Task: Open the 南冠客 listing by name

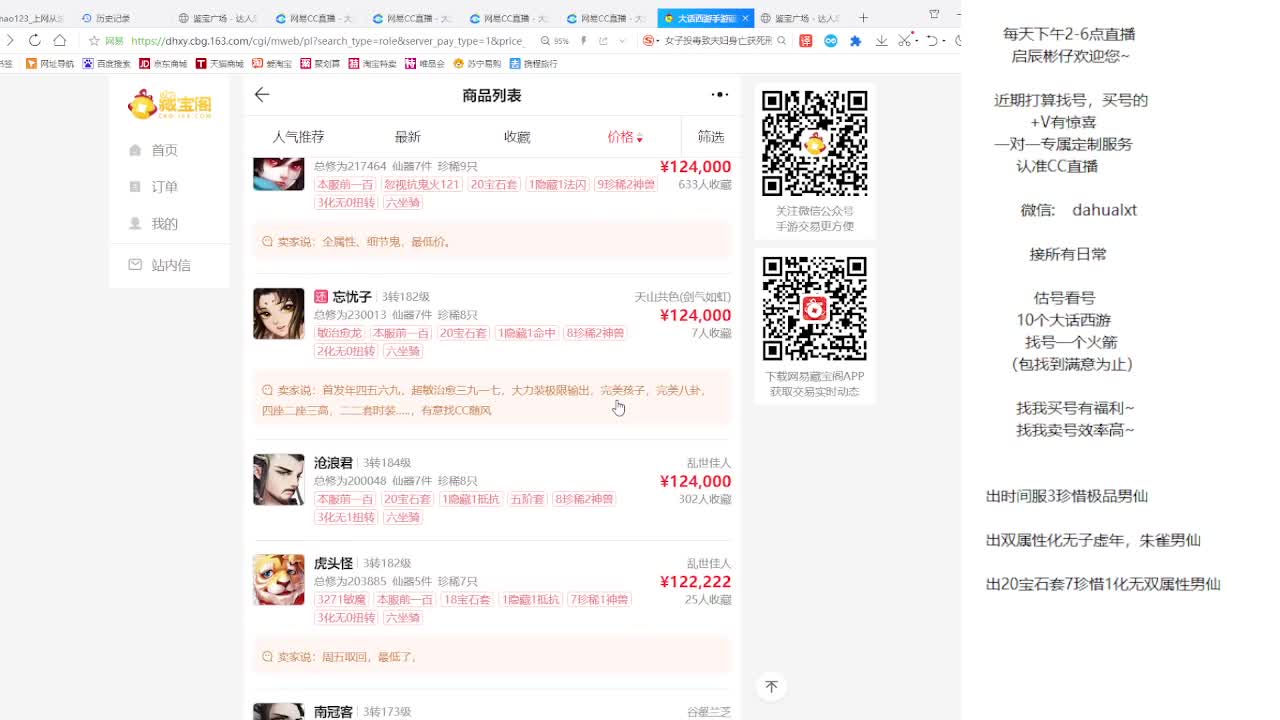Action: [333, 712]
